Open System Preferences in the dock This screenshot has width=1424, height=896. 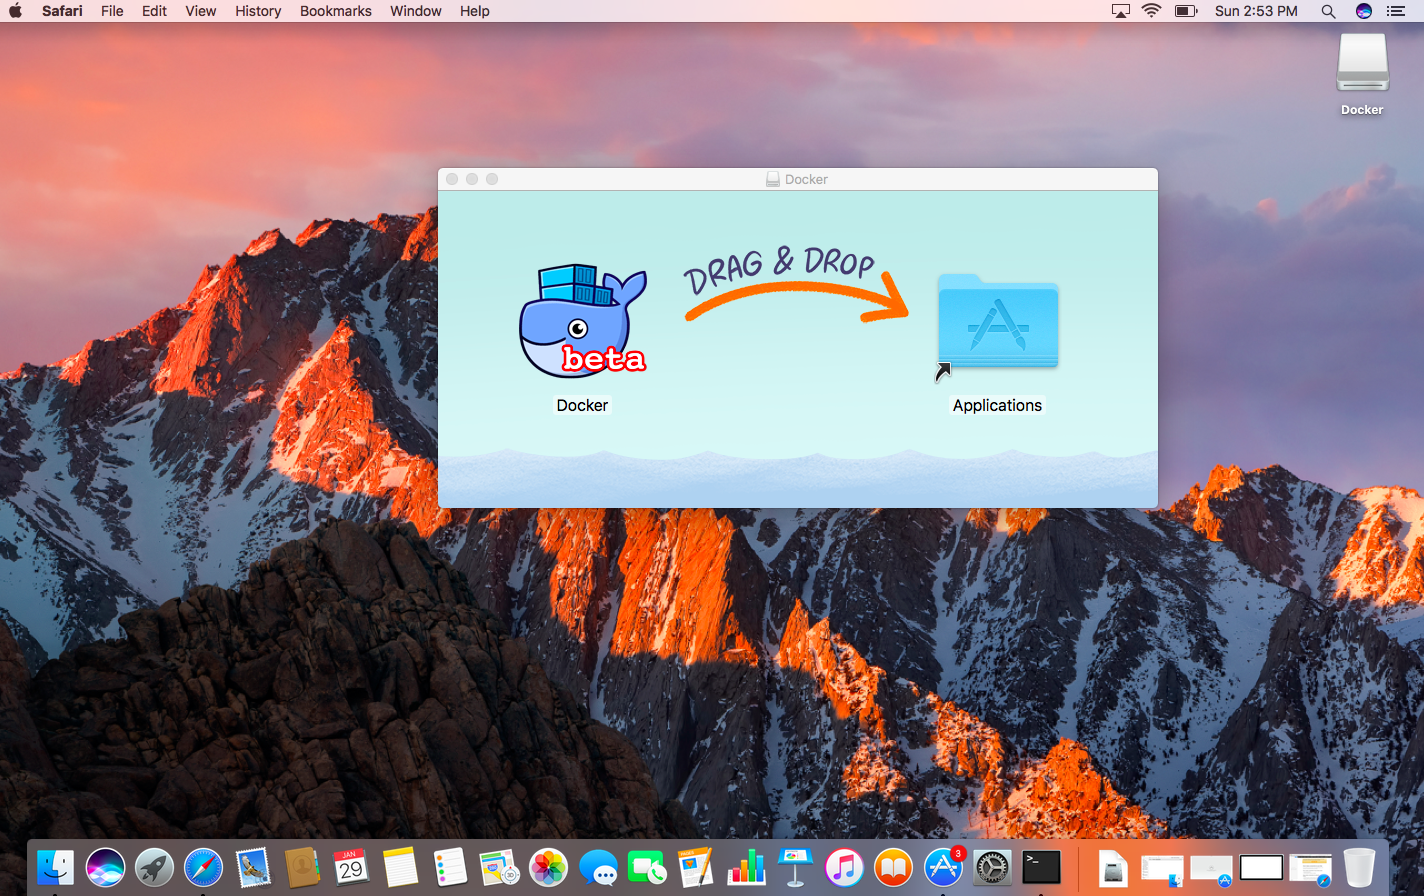pyautogui.click(x=992, y=867)
